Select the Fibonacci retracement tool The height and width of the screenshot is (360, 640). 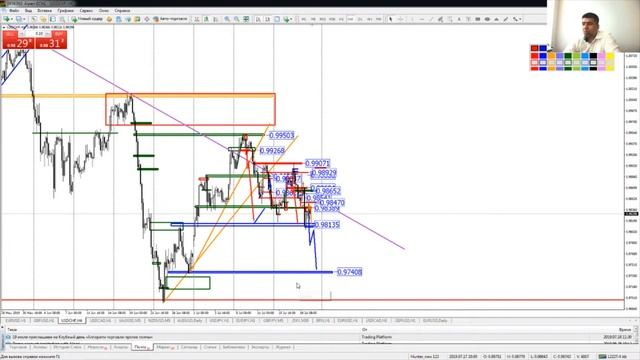(x=450, y=19)
